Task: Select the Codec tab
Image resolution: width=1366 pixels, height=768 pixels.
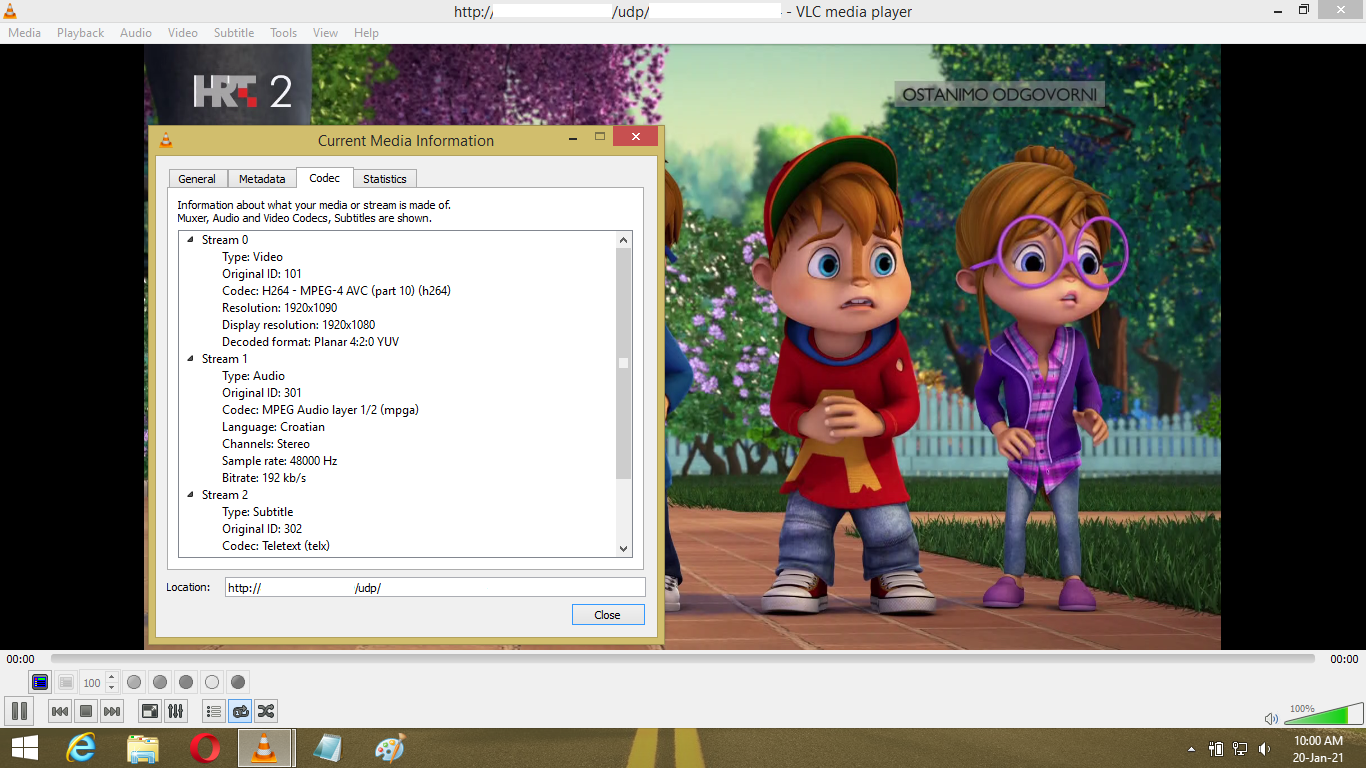Action: (x=325, y=178)
